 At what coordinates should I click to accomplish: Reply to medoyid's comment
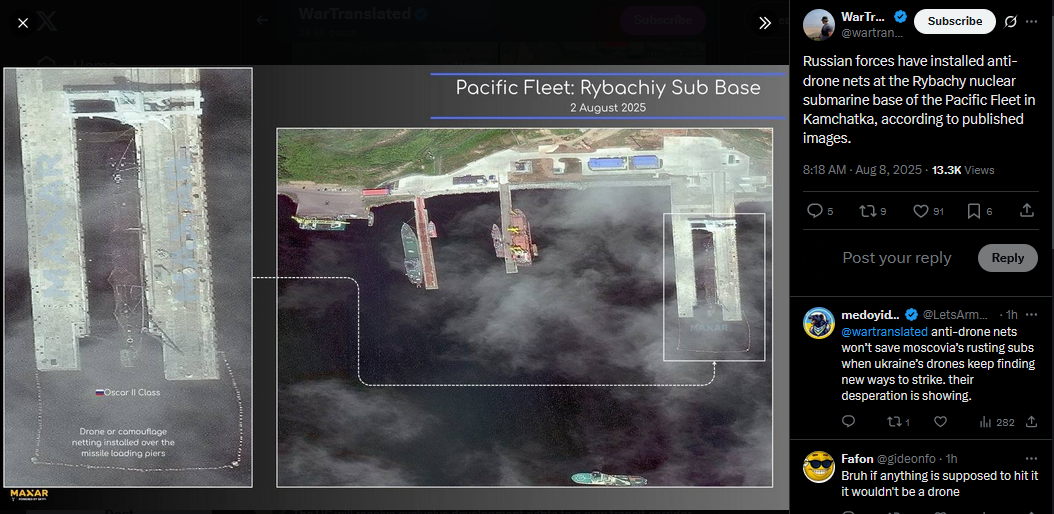click(848, 422)
